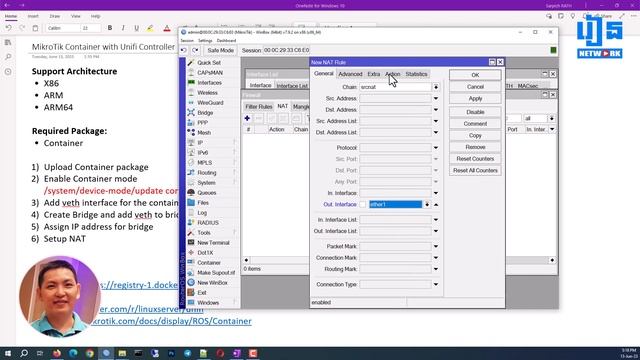Open Quick Set in Winbox sidebar
The image size is (640, 360).
coord(209,62)
